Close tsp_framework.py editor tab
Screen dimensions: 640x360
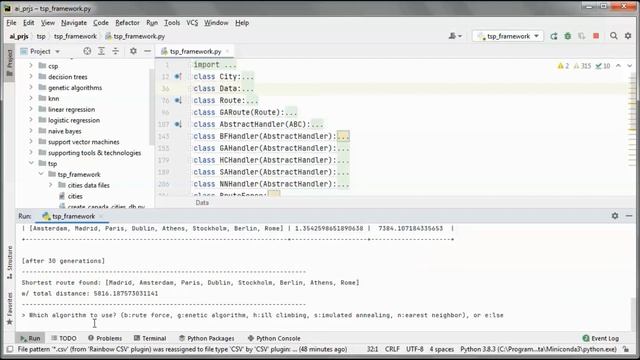(228, 51)
